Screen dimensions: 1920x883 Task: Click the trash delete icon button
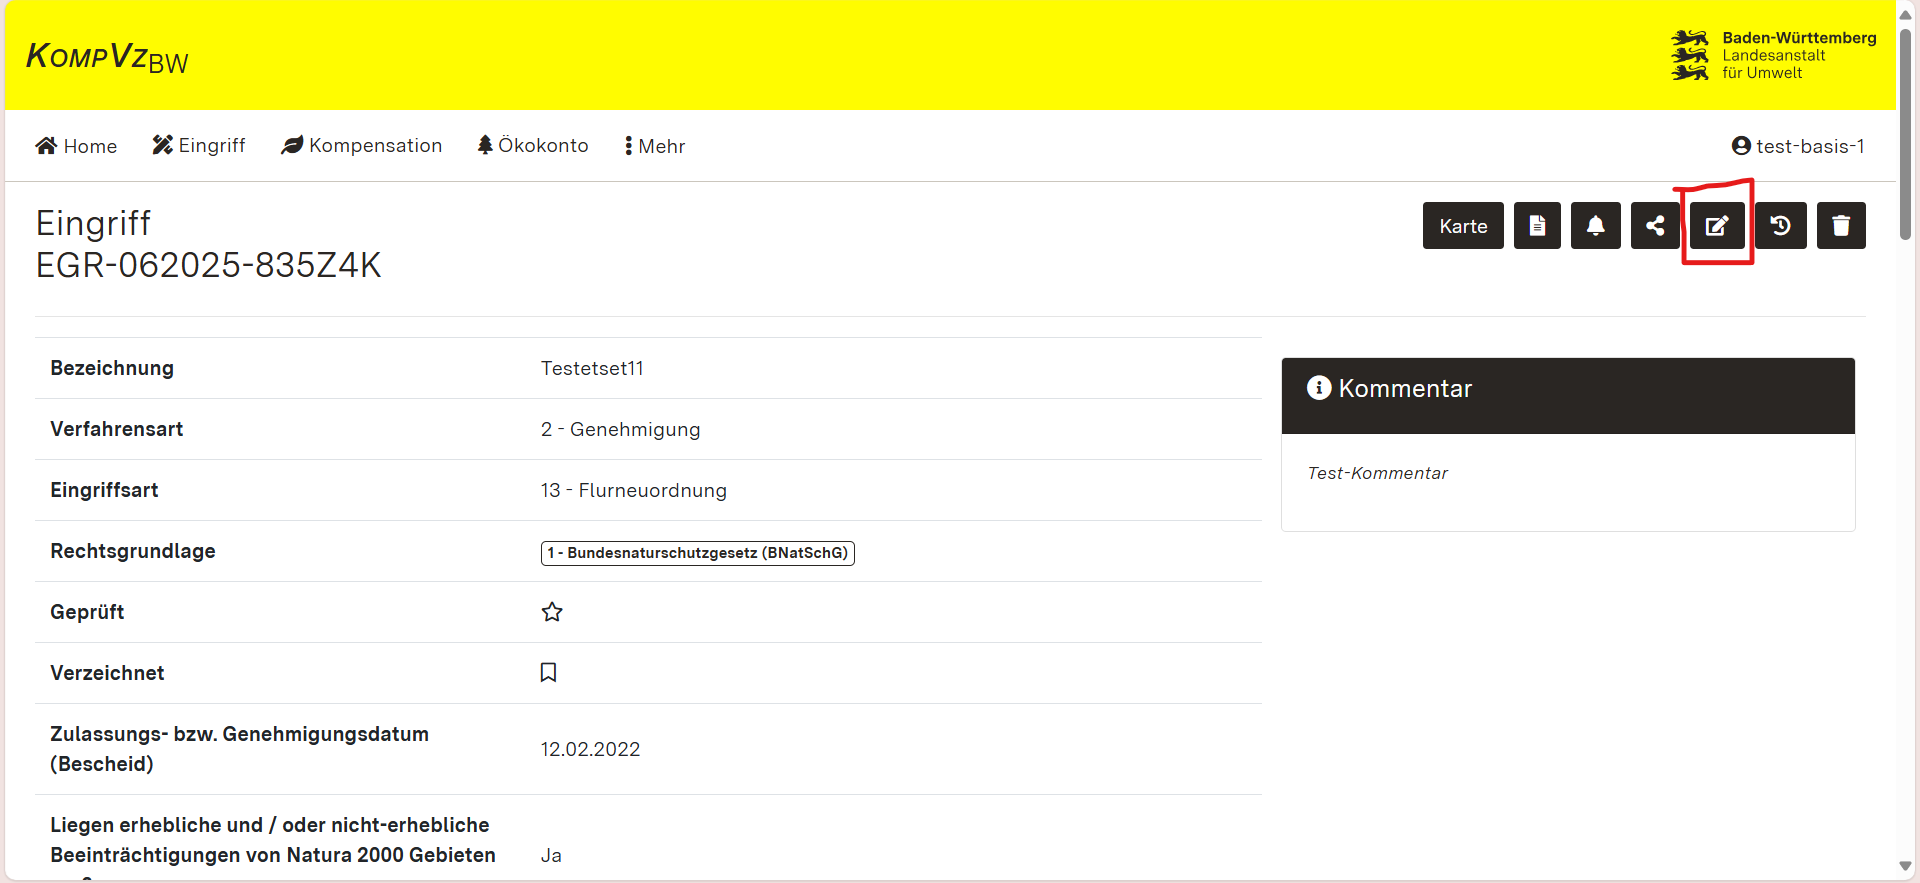1840,226
